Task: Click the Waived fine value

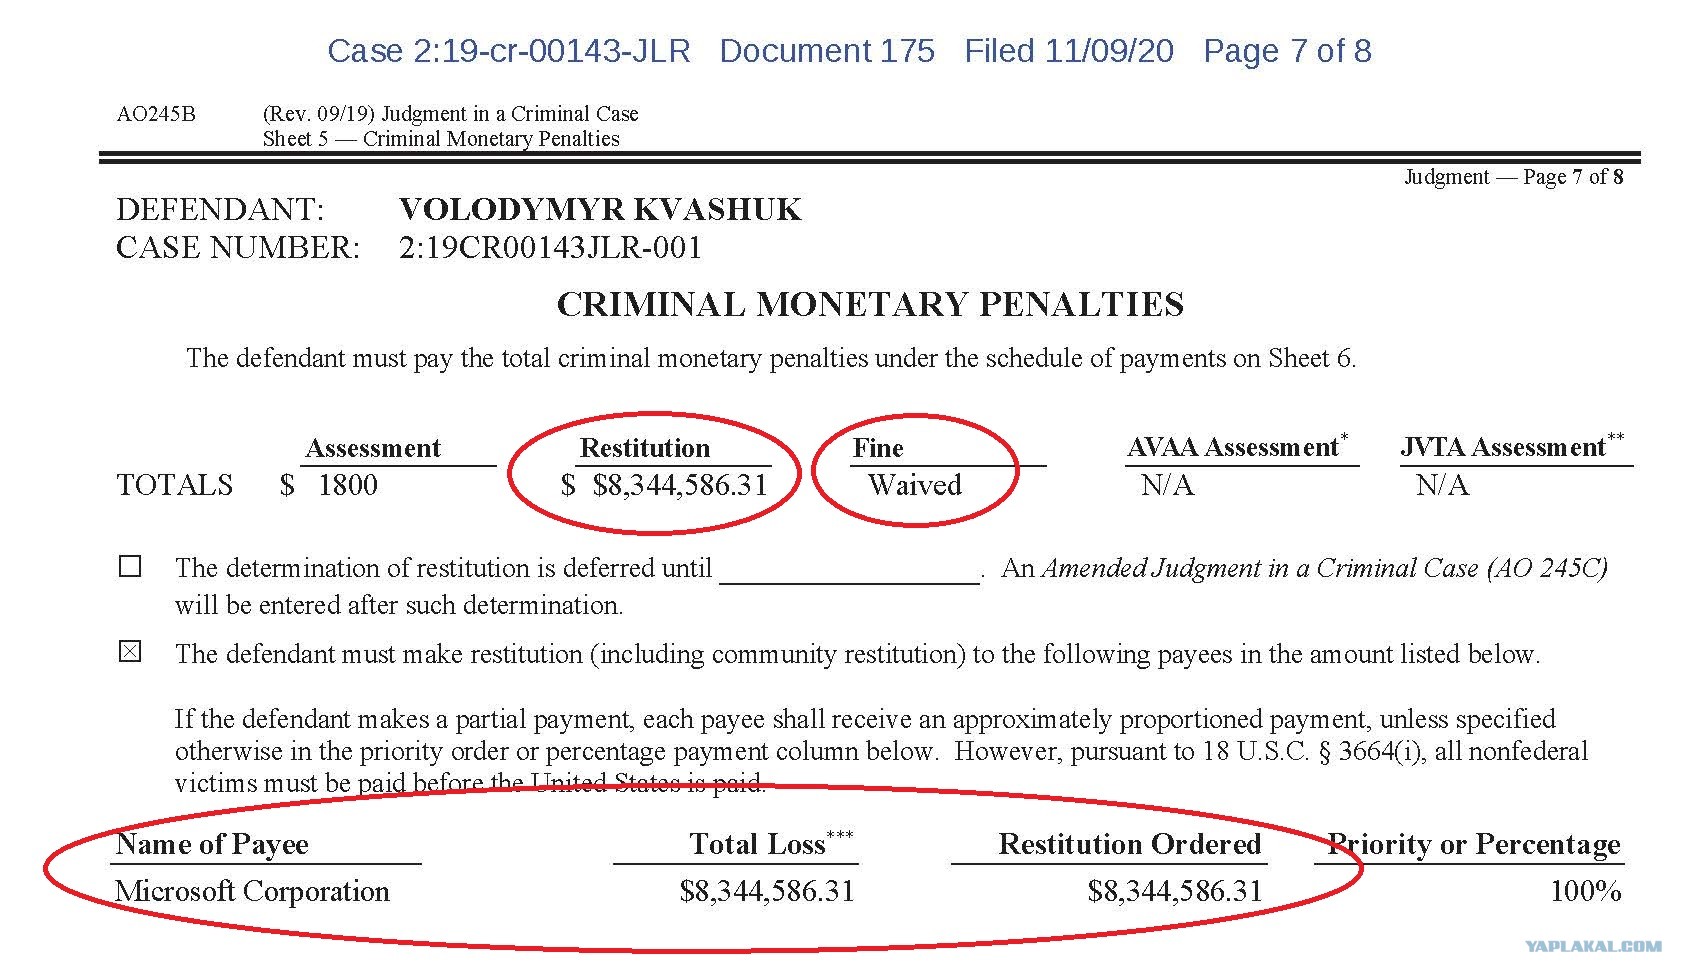Action: 915,485
